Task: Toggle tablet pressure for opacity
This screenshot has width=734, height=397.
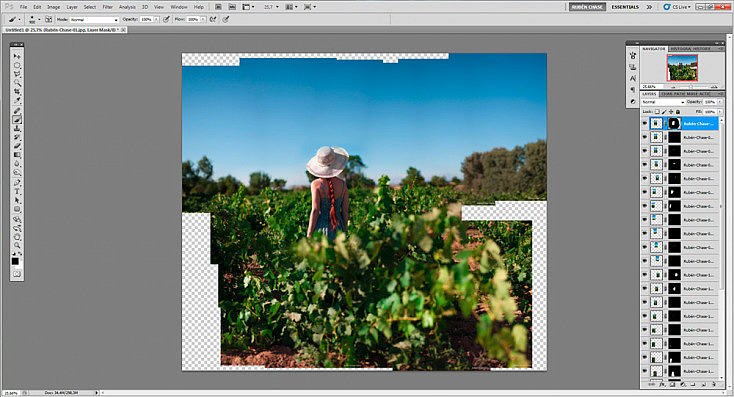Action: [x=166, y=20]
